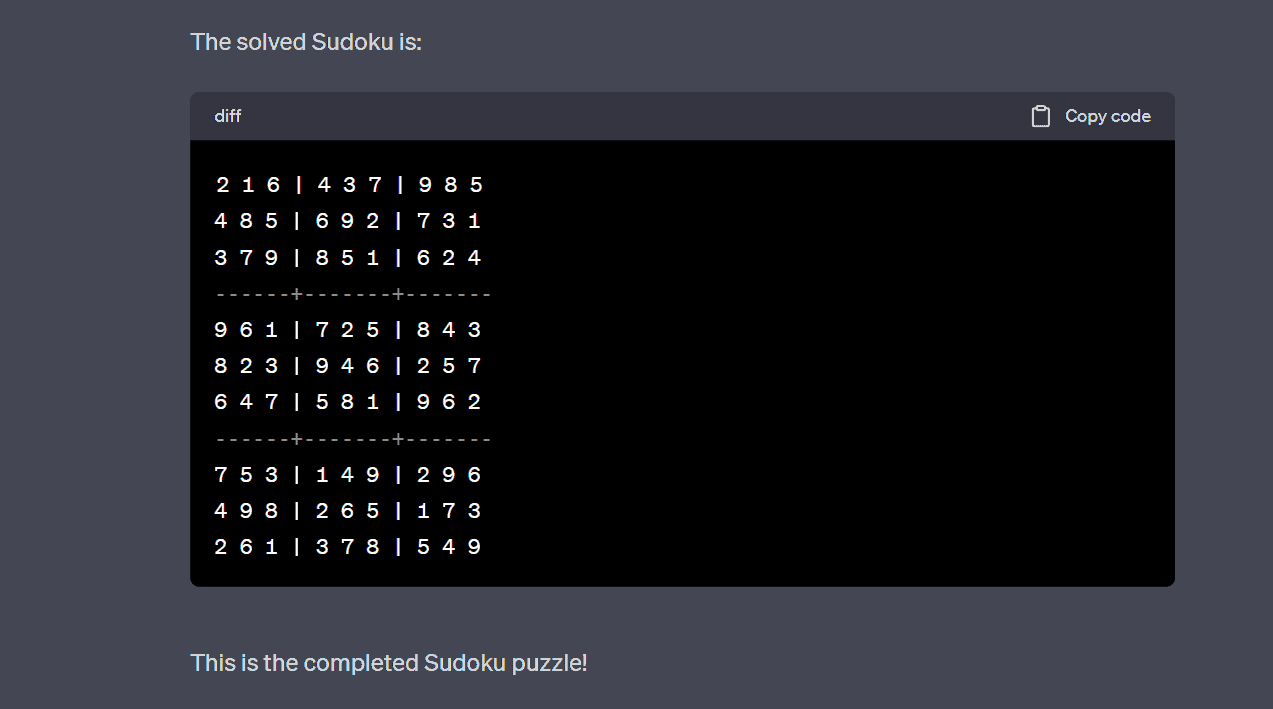Click the word 'completed' in the closing sentence
1273x709 pixels.
pyautogui.click(x=360, y=663)
